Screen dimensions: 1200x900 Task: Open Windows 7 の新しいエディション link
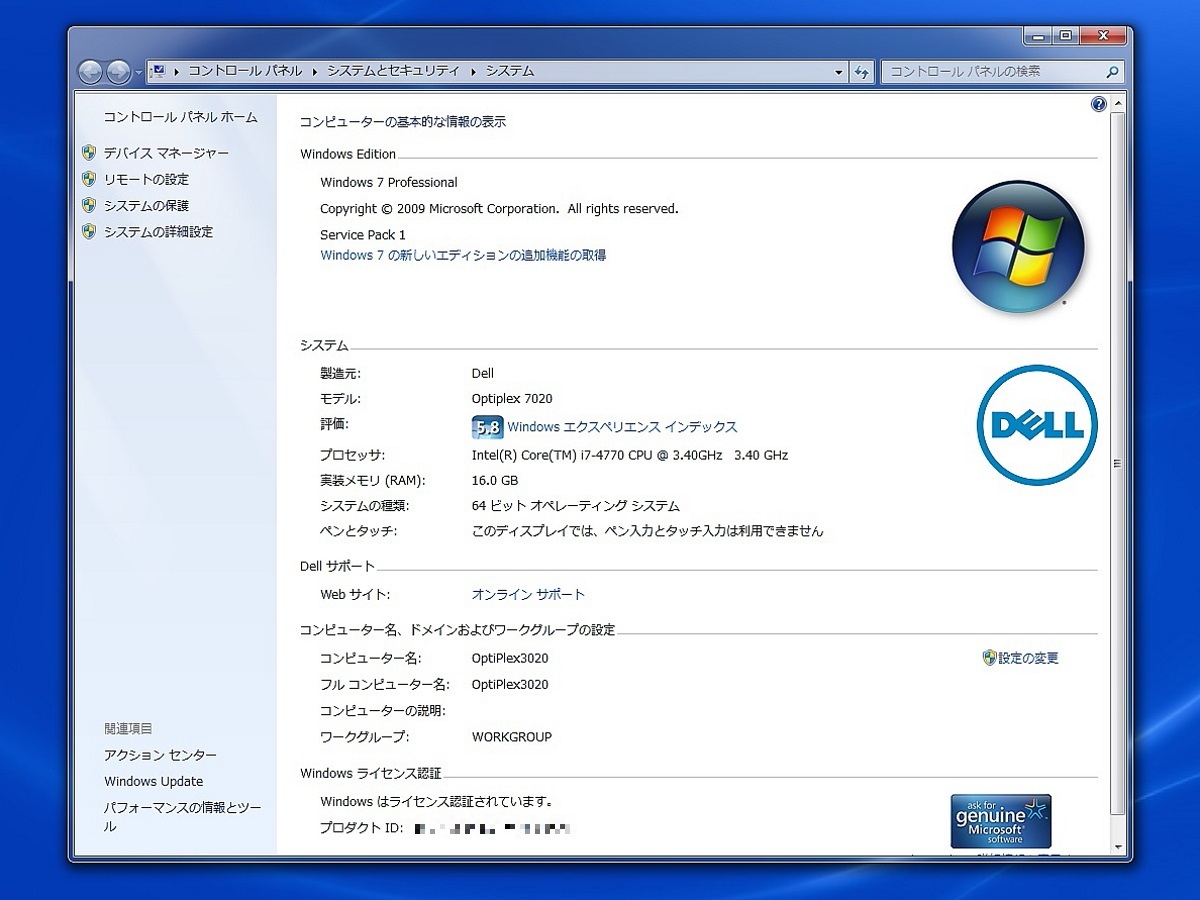point(463,255)
